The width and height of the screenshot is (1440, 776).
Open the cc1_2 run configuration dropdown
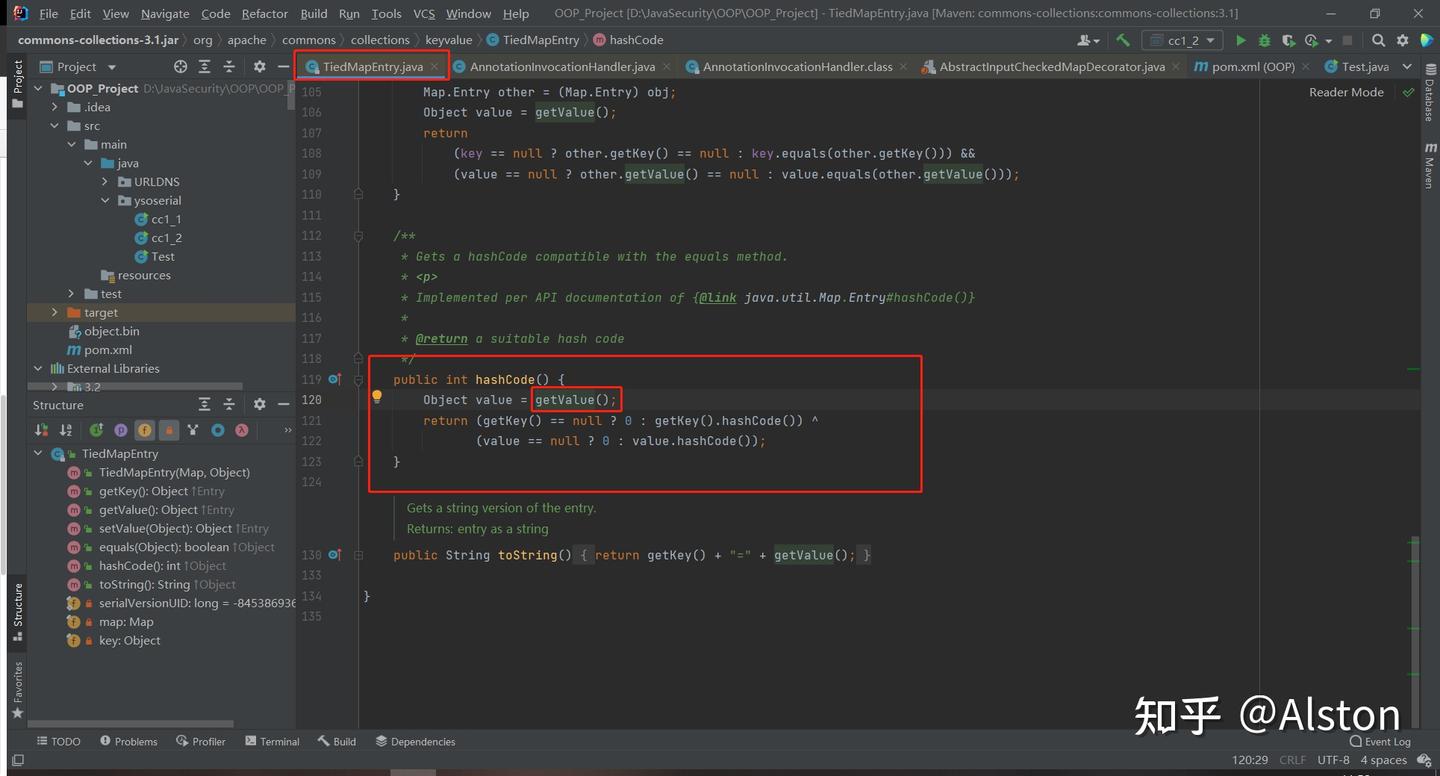point(1183,40)
